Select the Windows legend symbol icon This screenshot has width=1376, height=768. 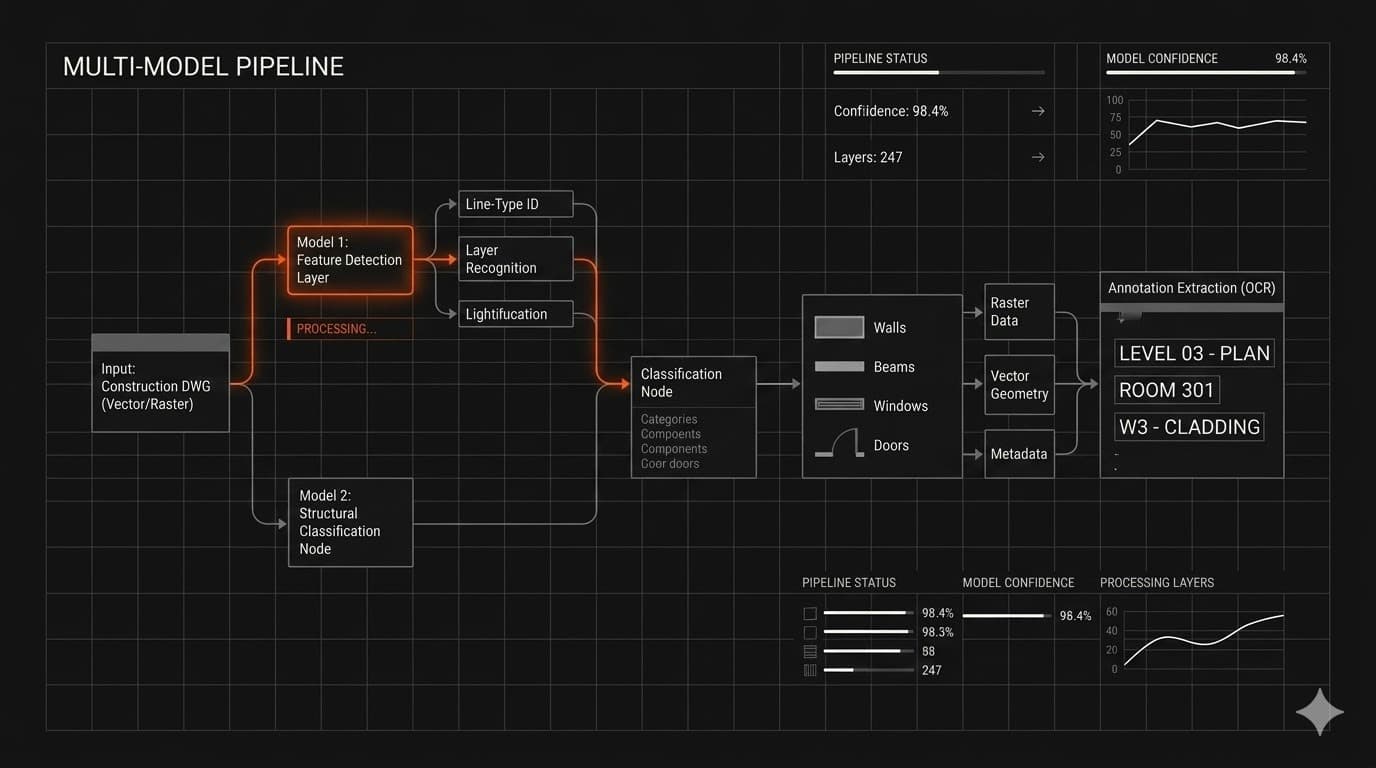pos(839,405)
